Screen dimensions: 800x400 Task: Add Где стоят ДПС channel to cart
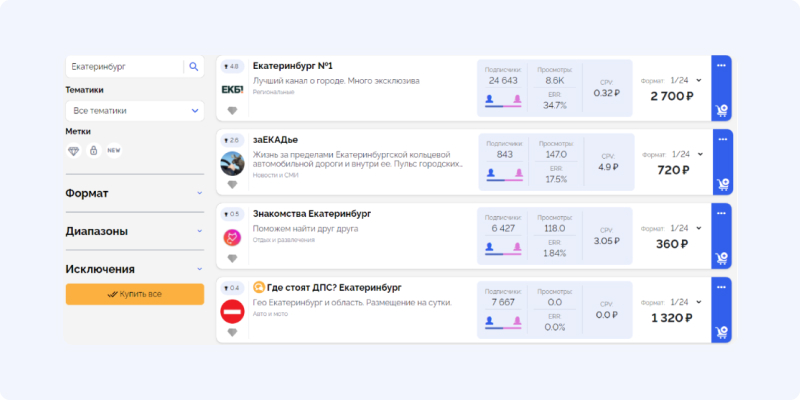721,332
